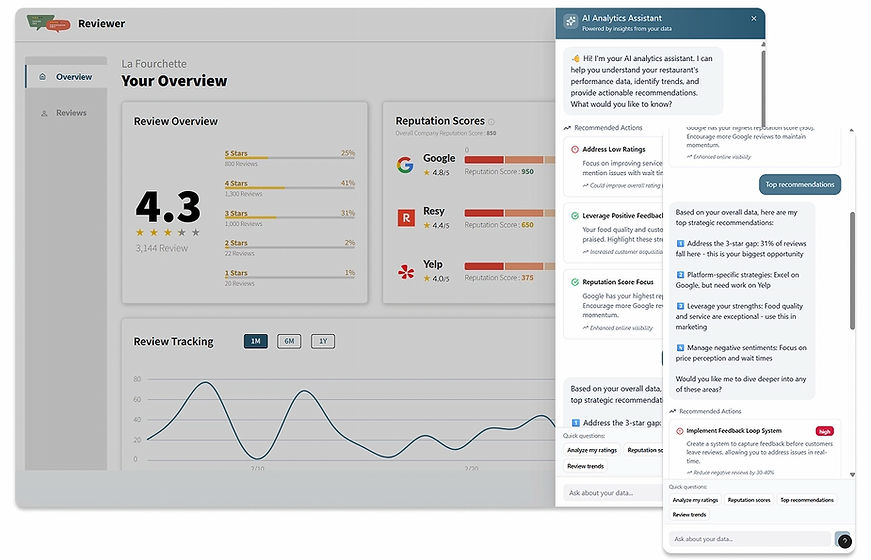Image resolution: width=871 pixels, height=560 pixels.
Task: Click the 3,144 Review count text
Action: (x=162, y=248)
